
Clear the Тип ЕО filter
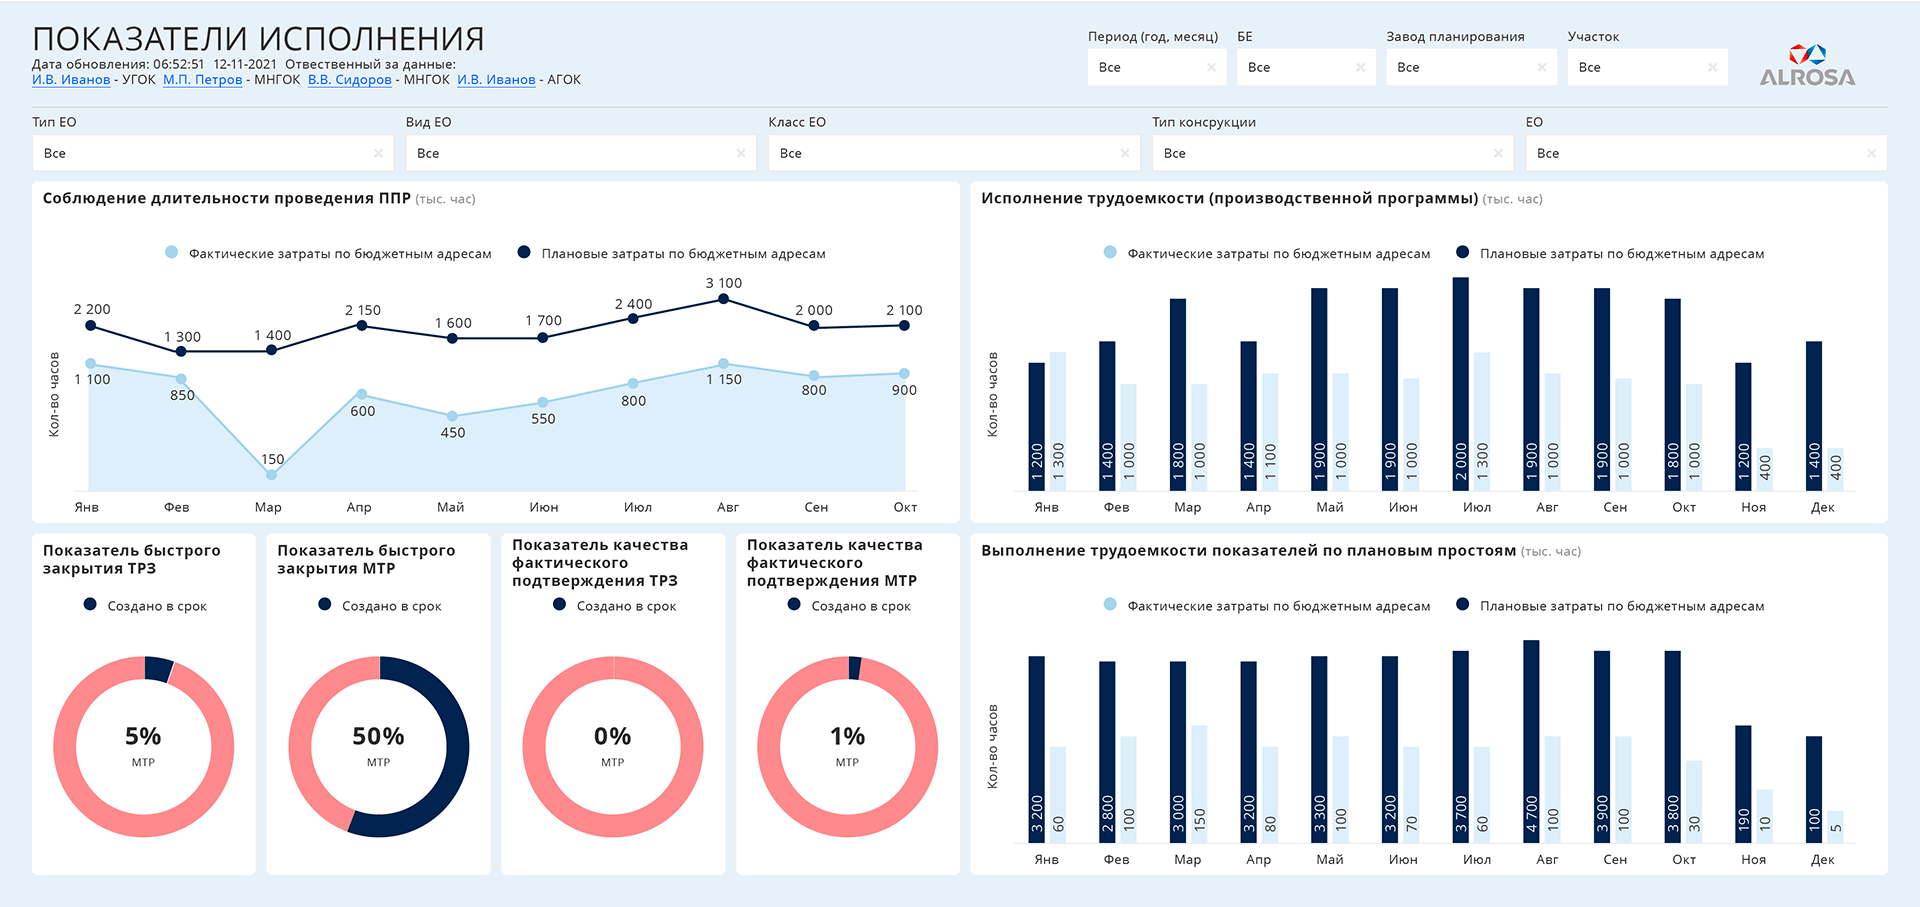tap(378, 154)
